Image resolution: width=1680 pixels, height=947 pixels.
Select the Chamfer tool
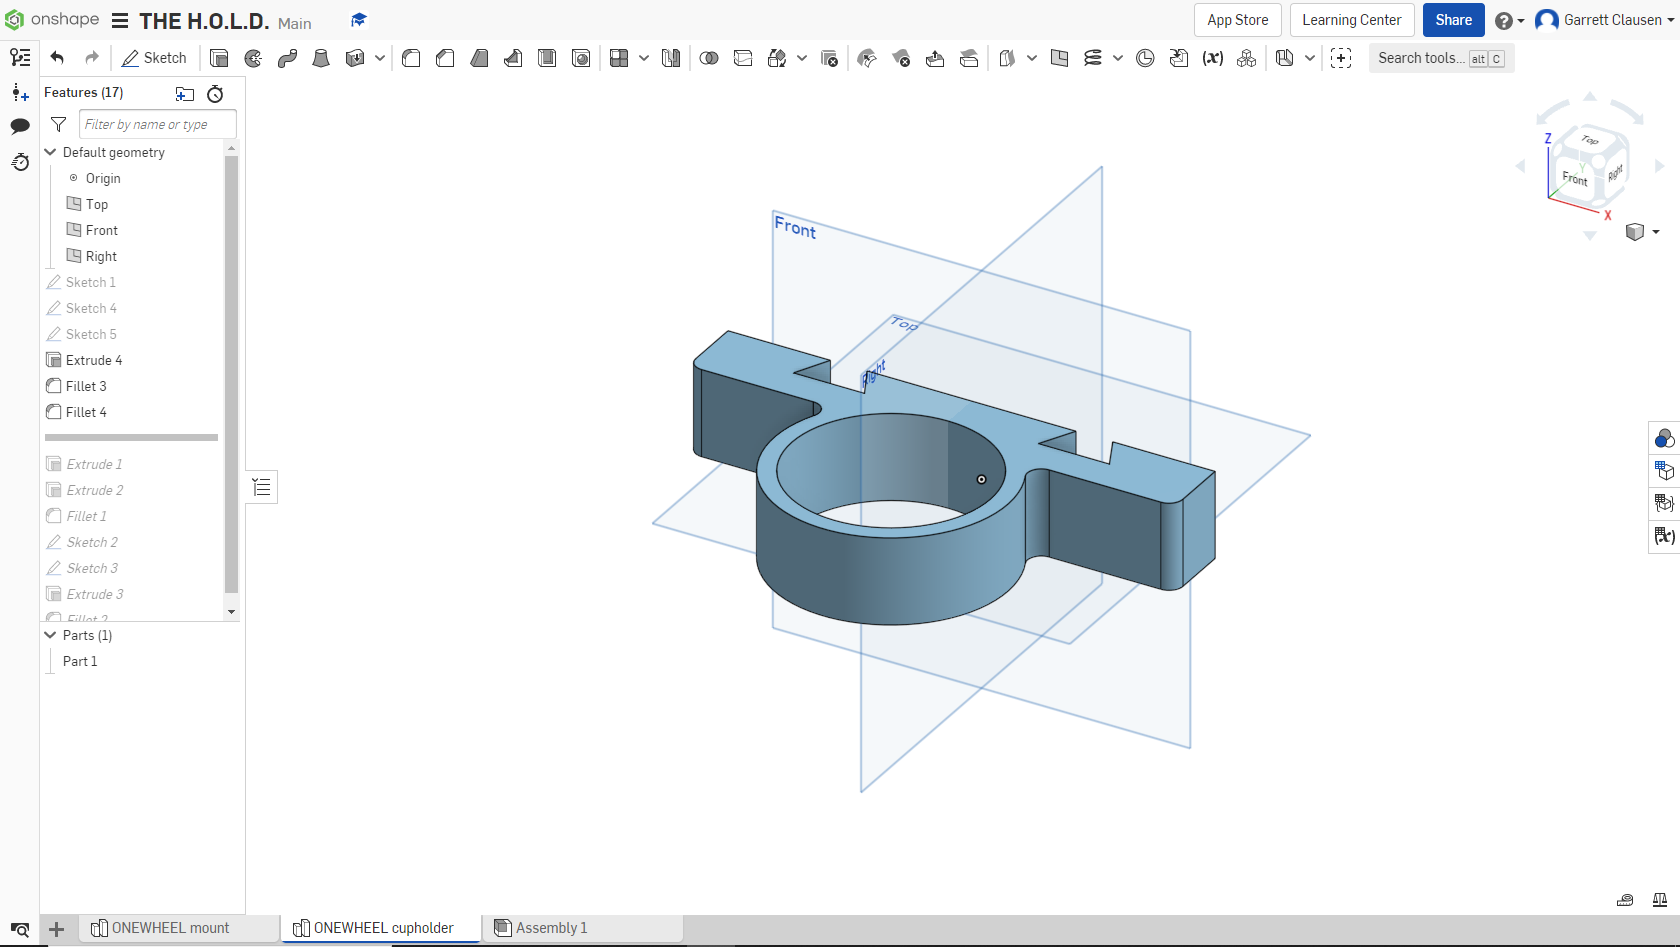click(x=445, y=58)
